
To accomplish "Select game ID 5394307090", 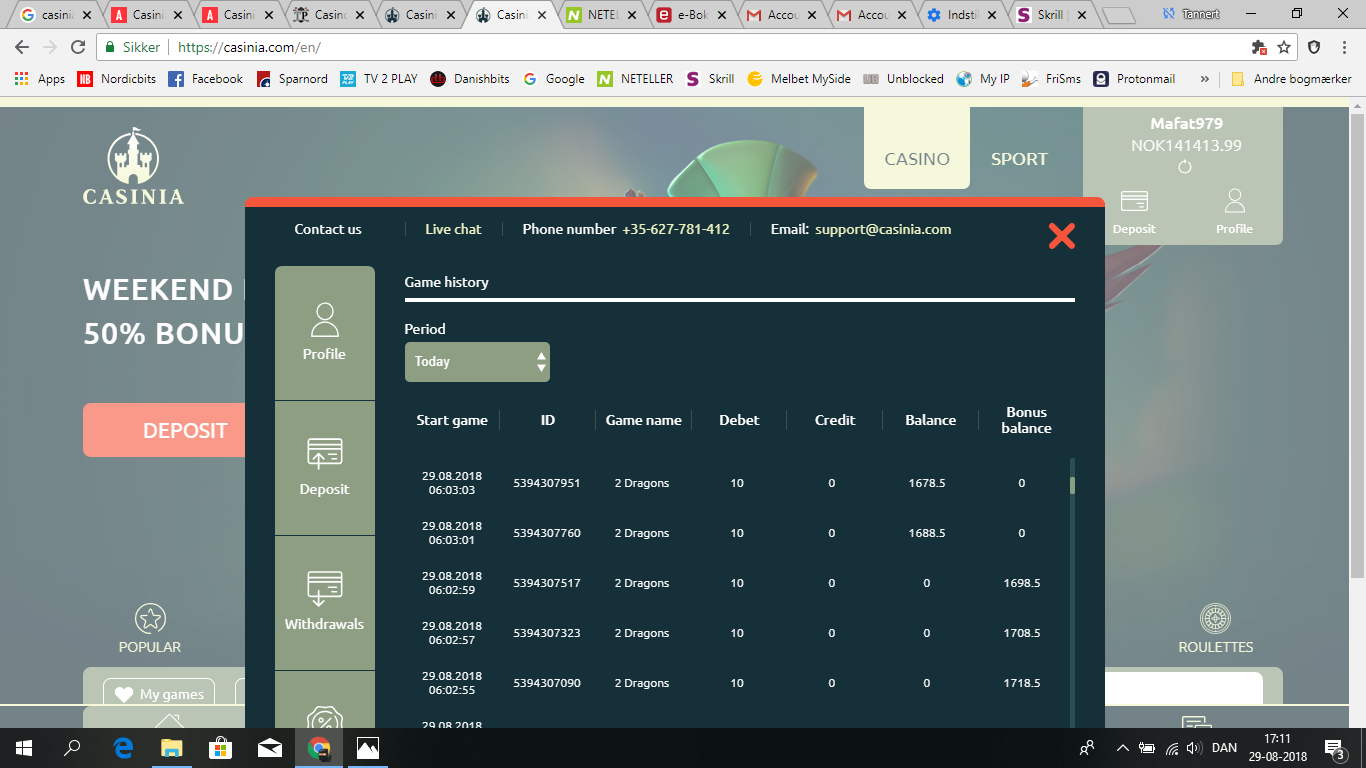I will 546,683.
